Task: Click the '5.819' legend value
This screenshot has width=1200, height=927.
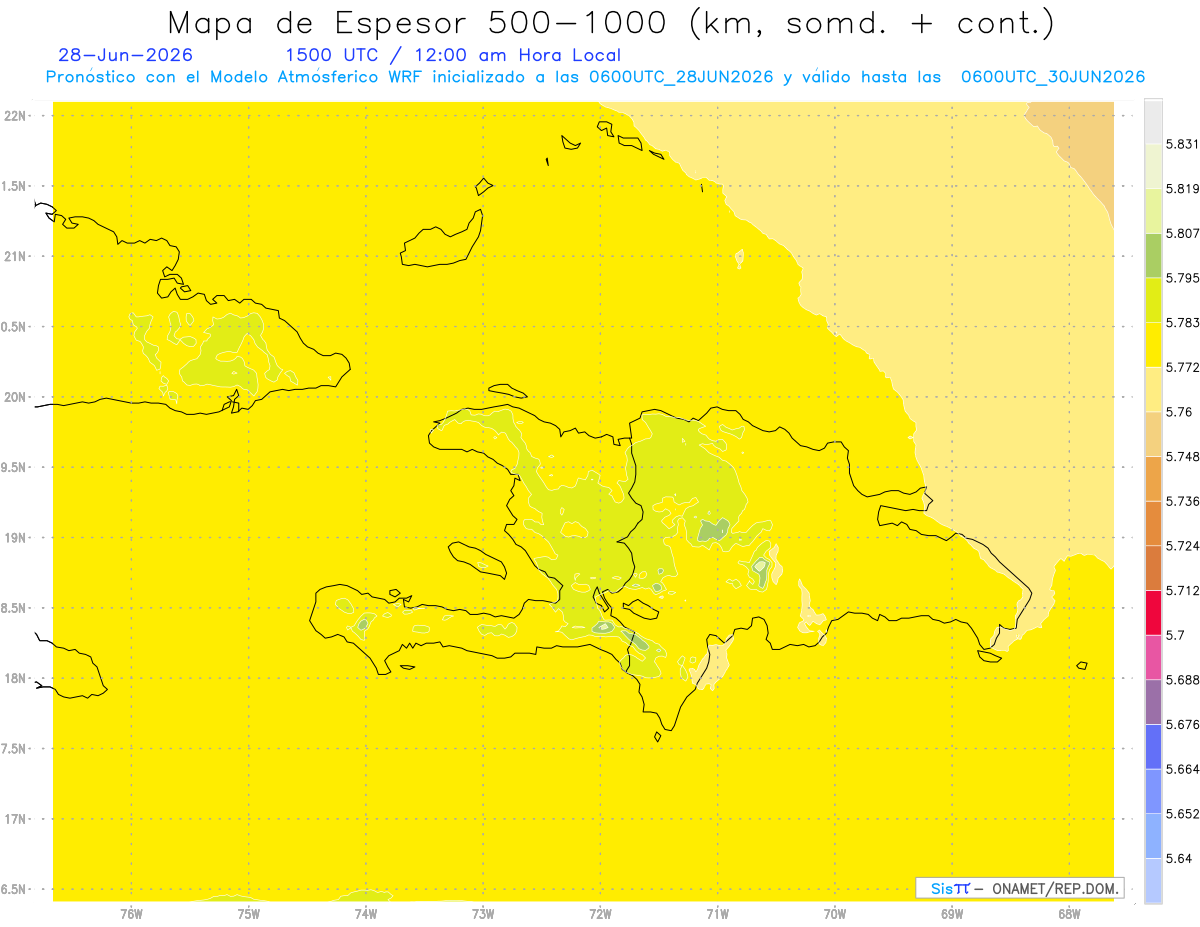Action: click(1182, 188)
